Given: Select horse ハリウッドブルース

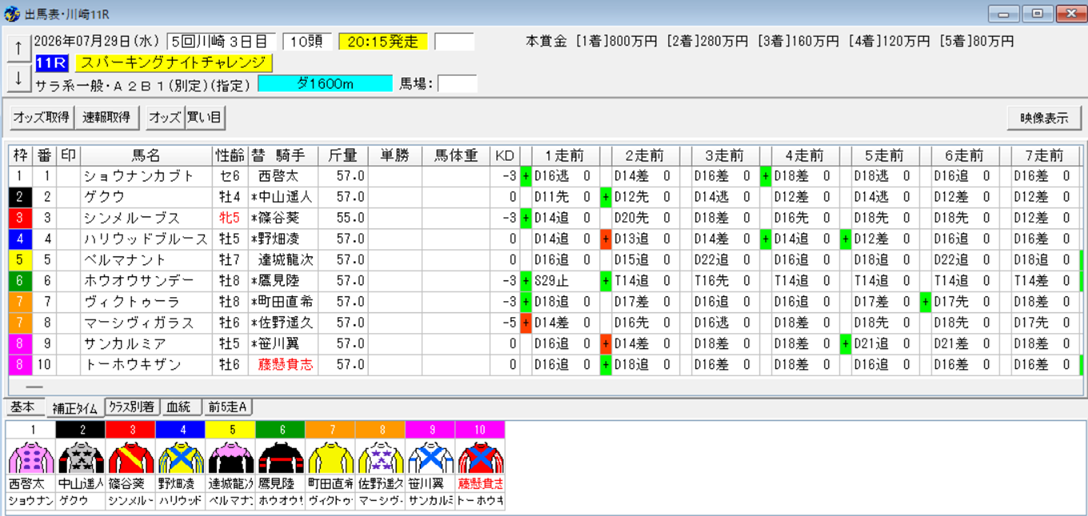Looking at the screenshot, I should pos(146,239).
